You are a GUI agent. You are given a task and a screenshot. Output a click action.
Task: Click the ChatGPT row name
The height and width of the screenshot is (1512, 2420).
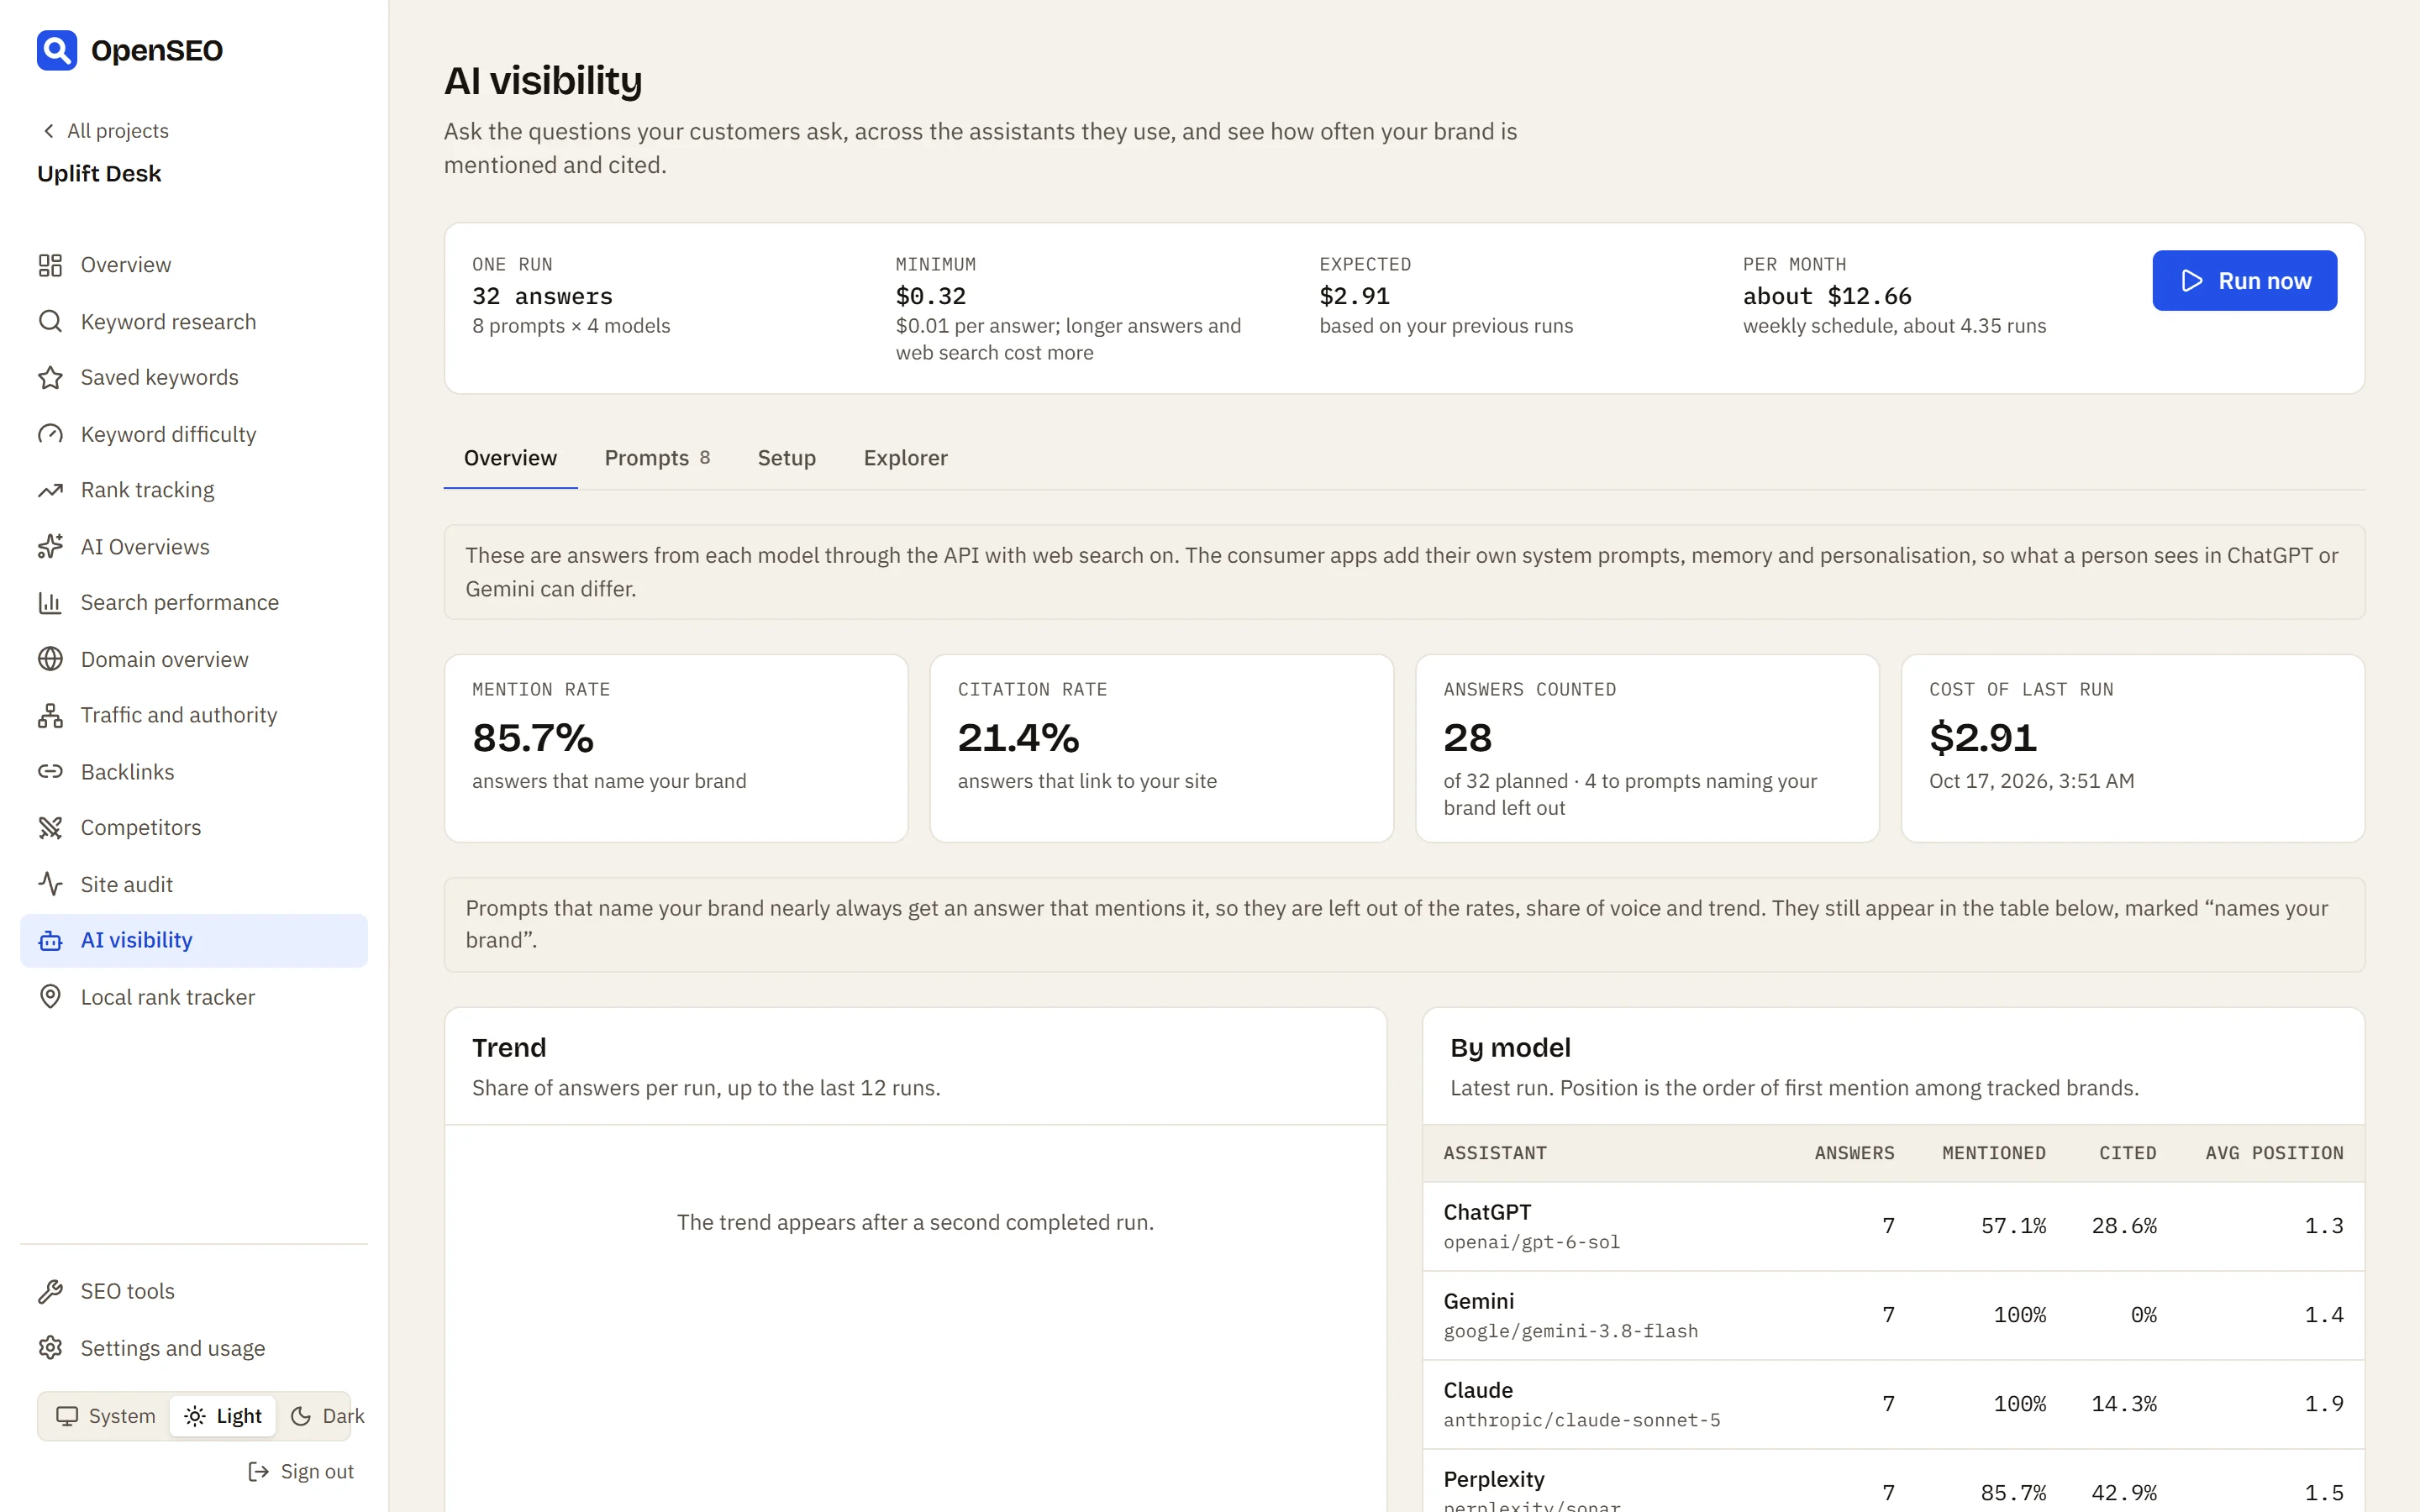[x=1487, y=1212]
